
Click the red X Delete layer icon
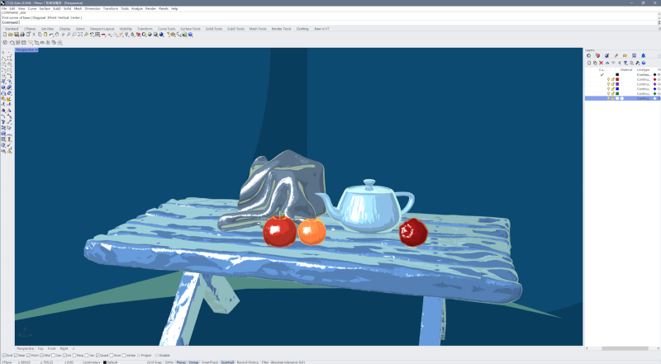point(601,63)
